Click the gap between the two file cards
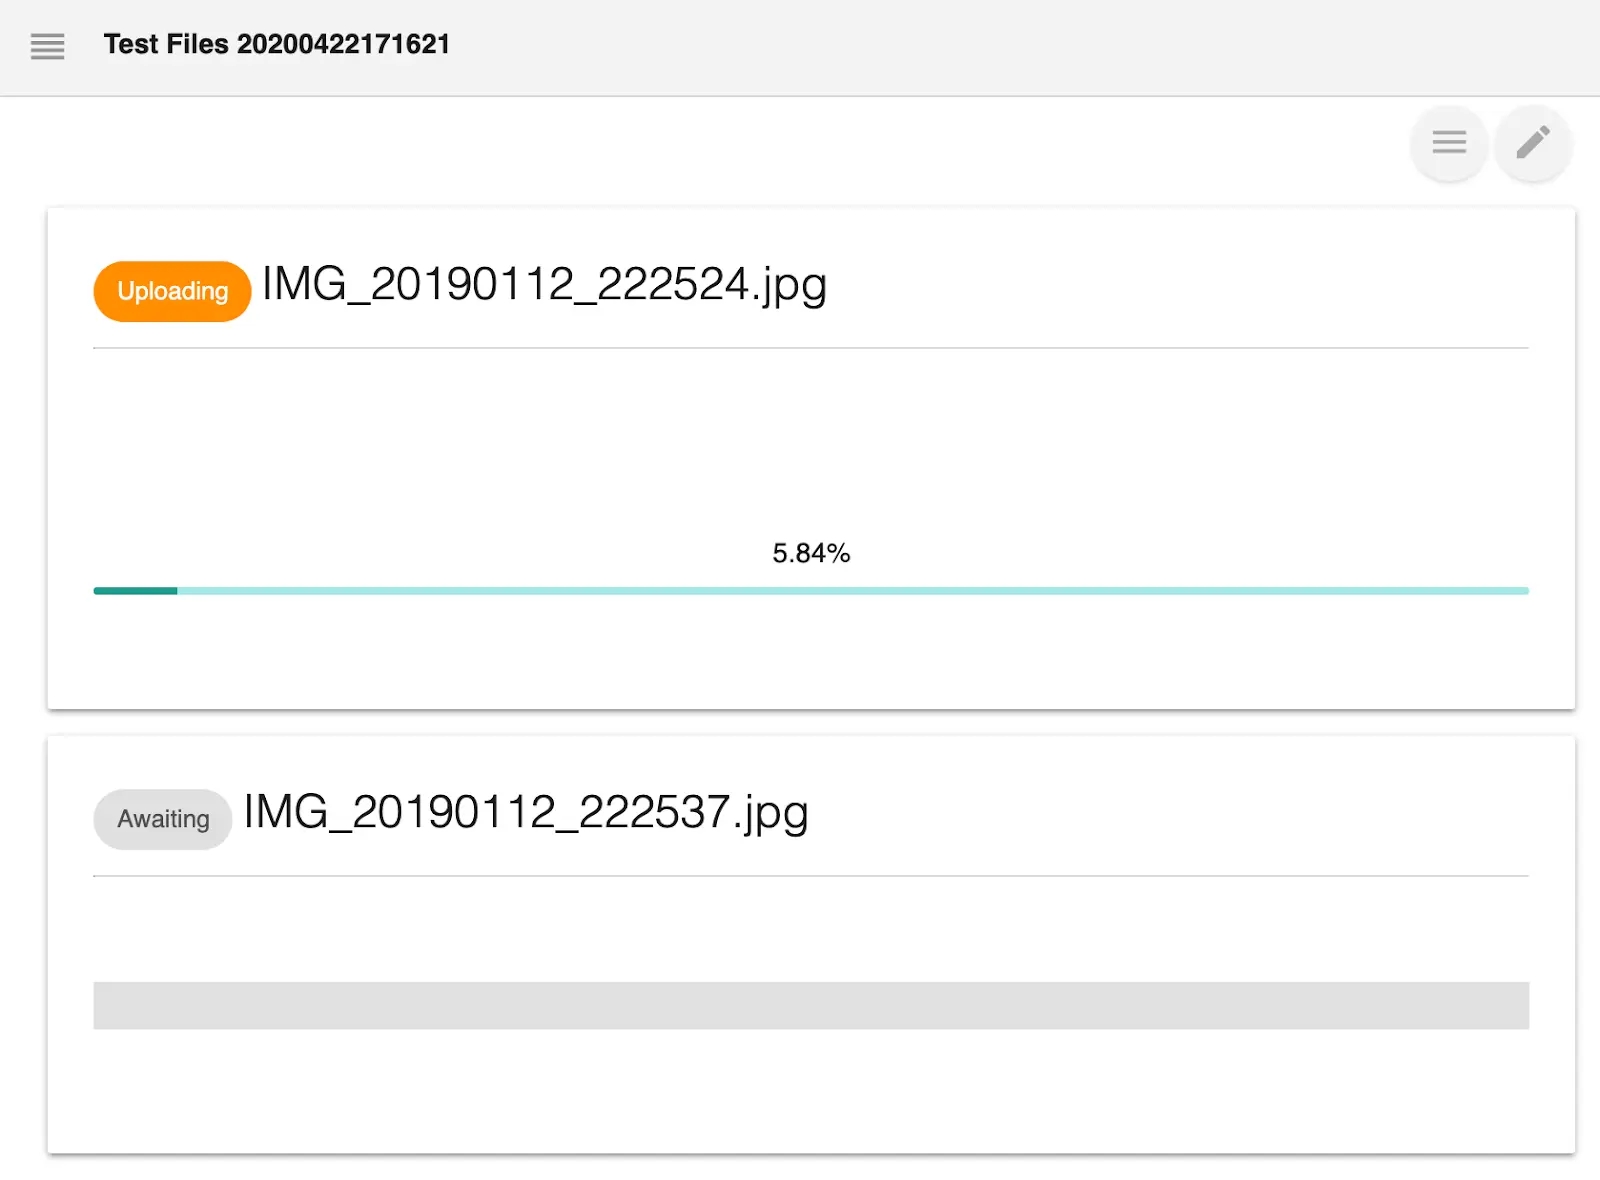 pos(810,723)
